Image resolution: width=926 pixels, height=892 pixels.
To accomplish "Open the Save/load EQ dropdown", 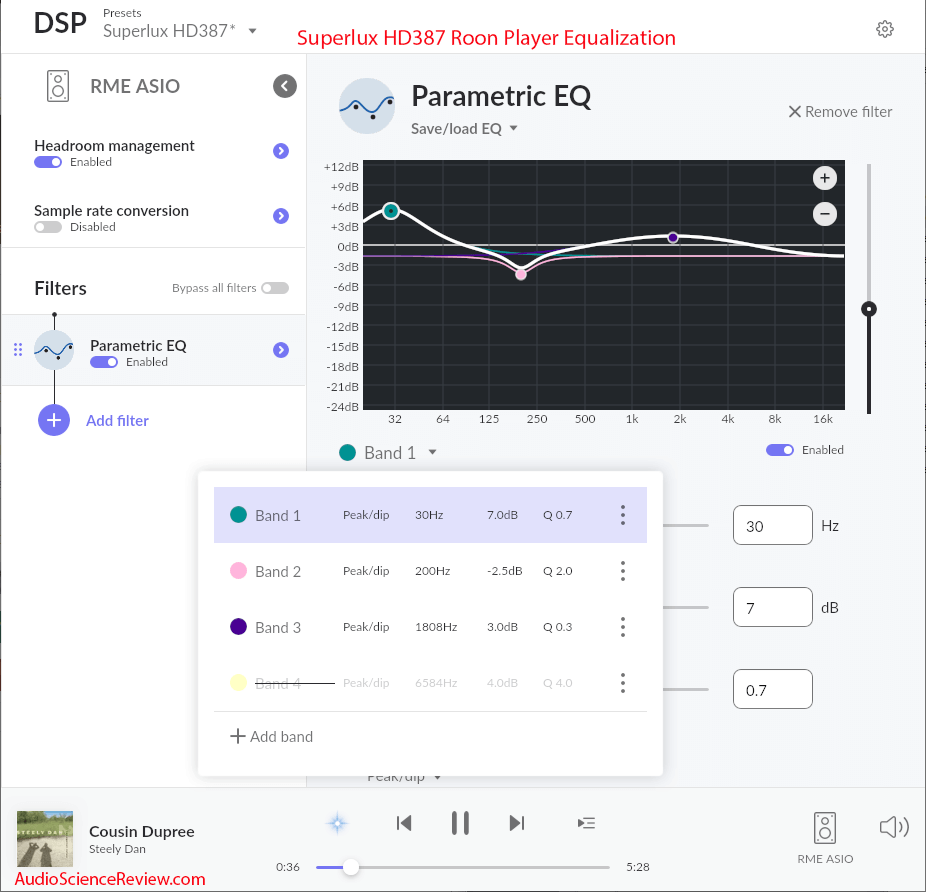I will click(464, 129).
